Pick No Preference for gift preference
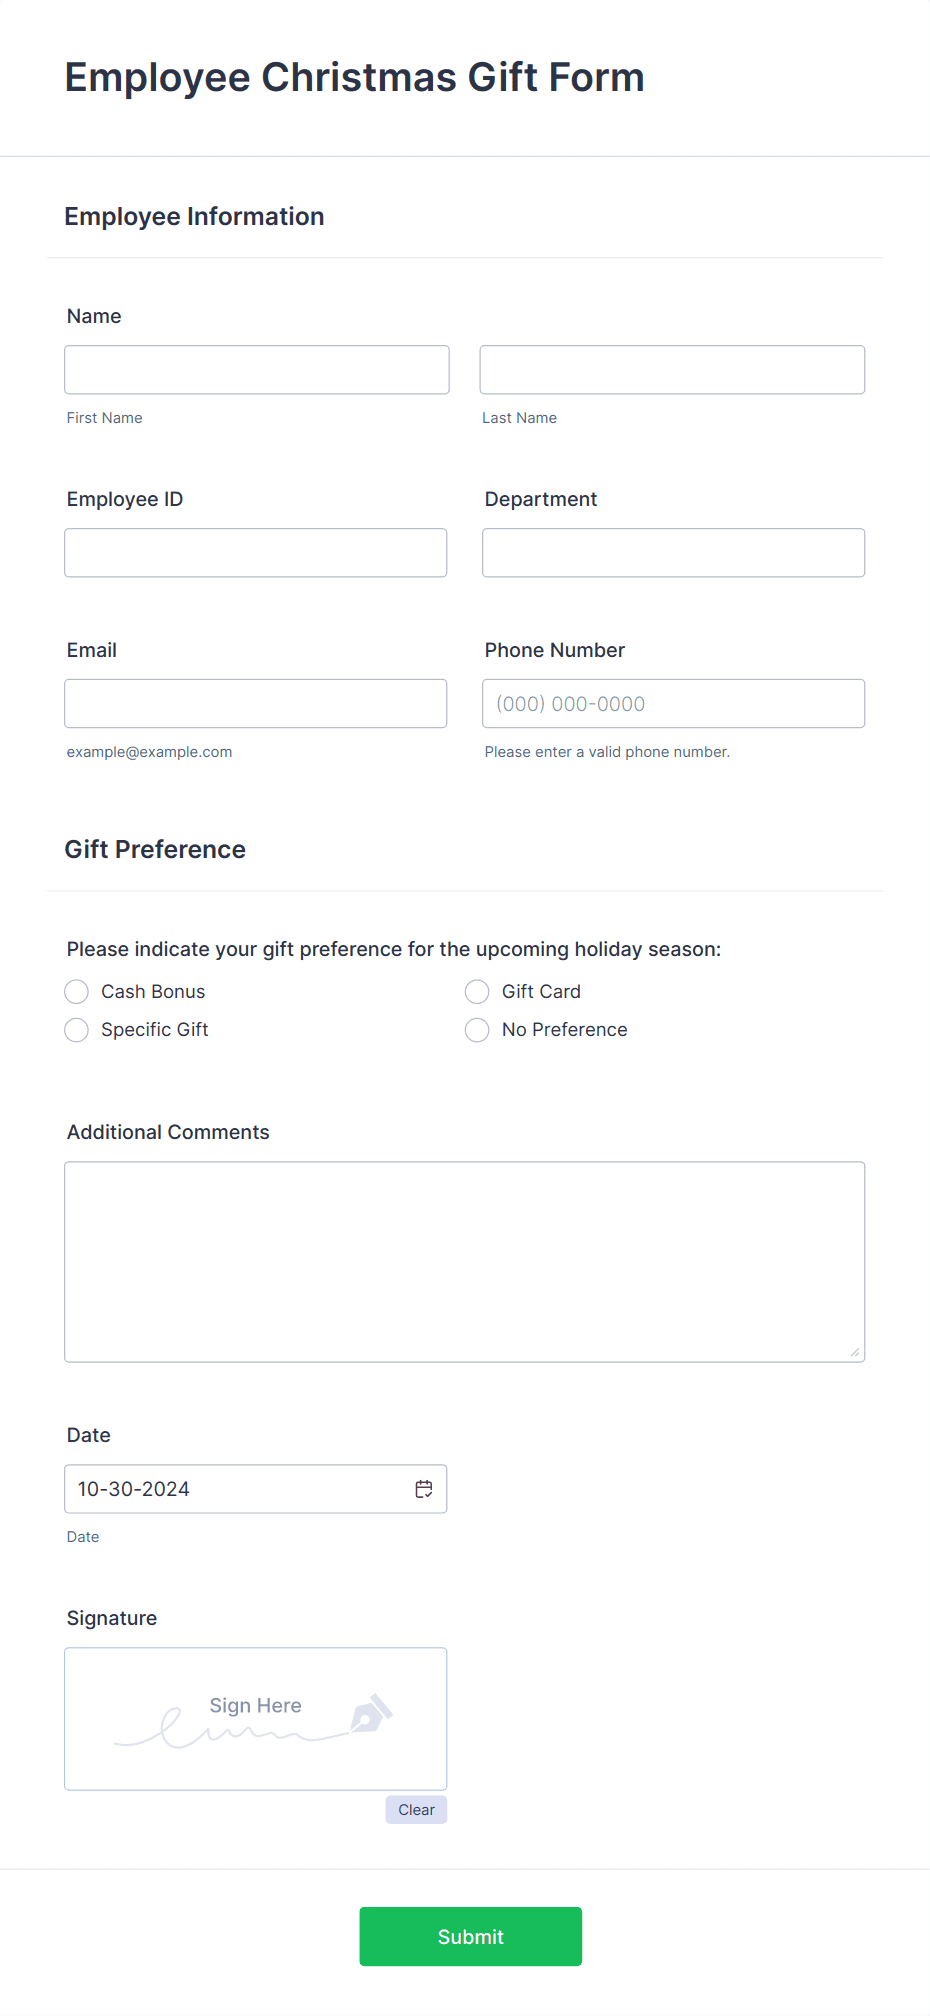The width and height of the screenshot is (930, 2016). click(x=477, y=1029)
